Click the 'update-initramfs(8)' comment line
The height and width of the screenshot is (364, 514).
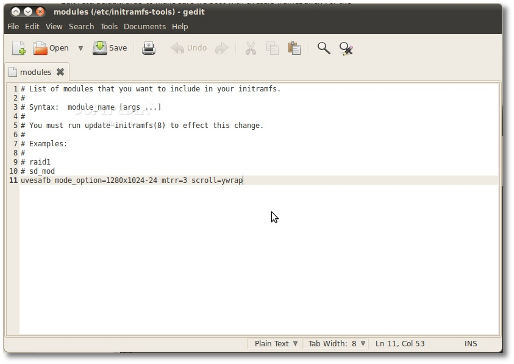coord(142,125)
